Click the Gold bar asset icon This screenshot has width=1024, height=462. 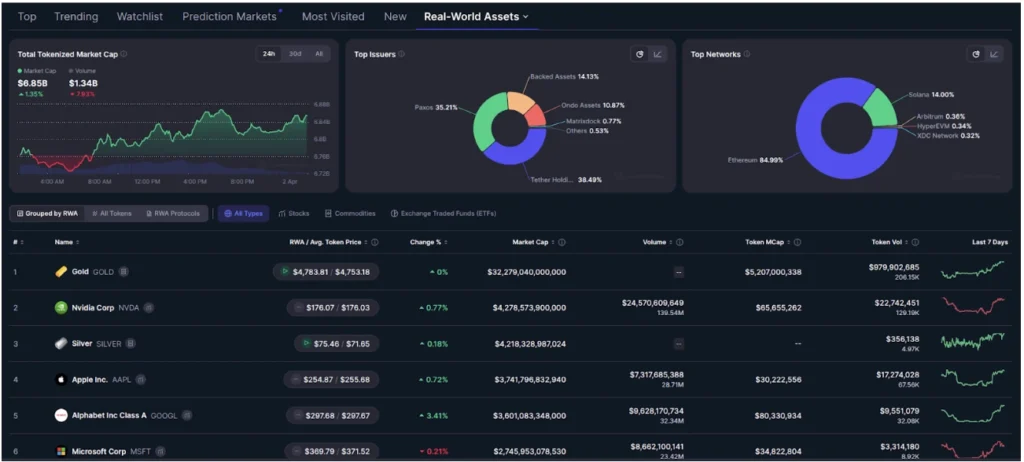pyautogui.click(x=60, y=271)
